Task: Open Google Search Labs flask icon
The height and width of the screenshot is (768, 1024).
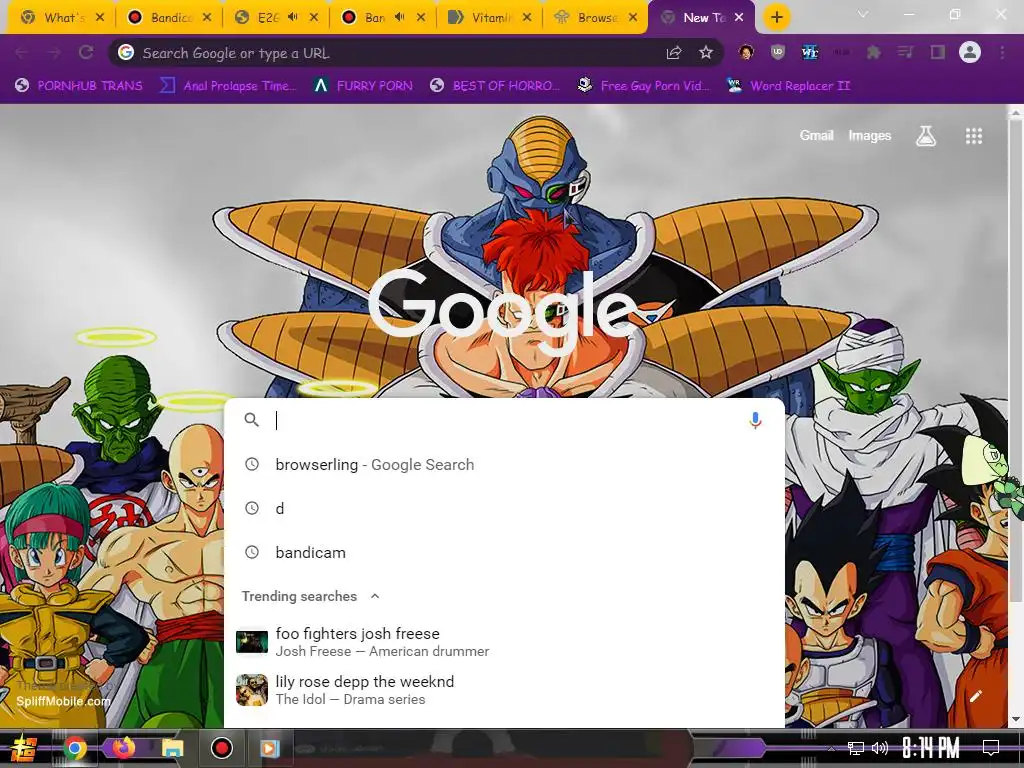Action: coord(926,136)
